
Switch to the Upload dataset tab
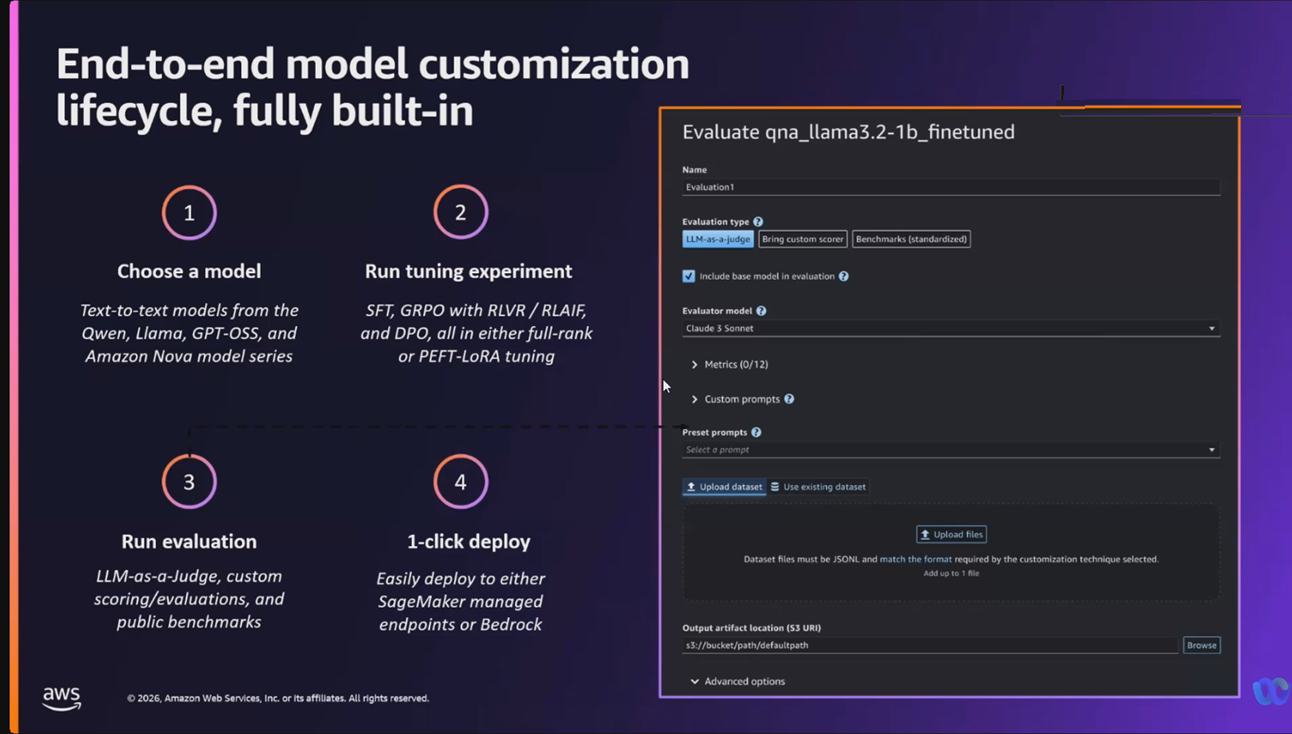(724, 487)
